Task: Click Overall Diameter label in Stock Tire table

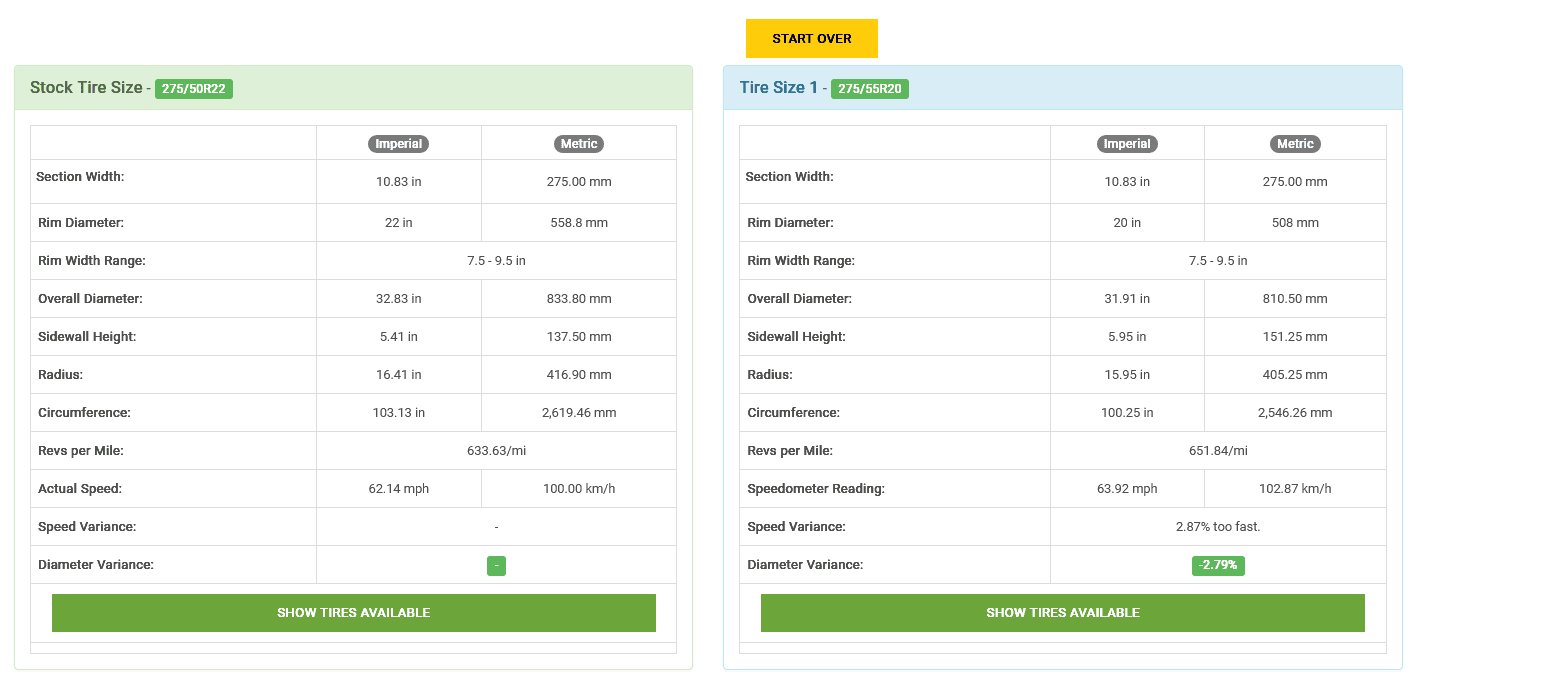Action: pos(90,299)
